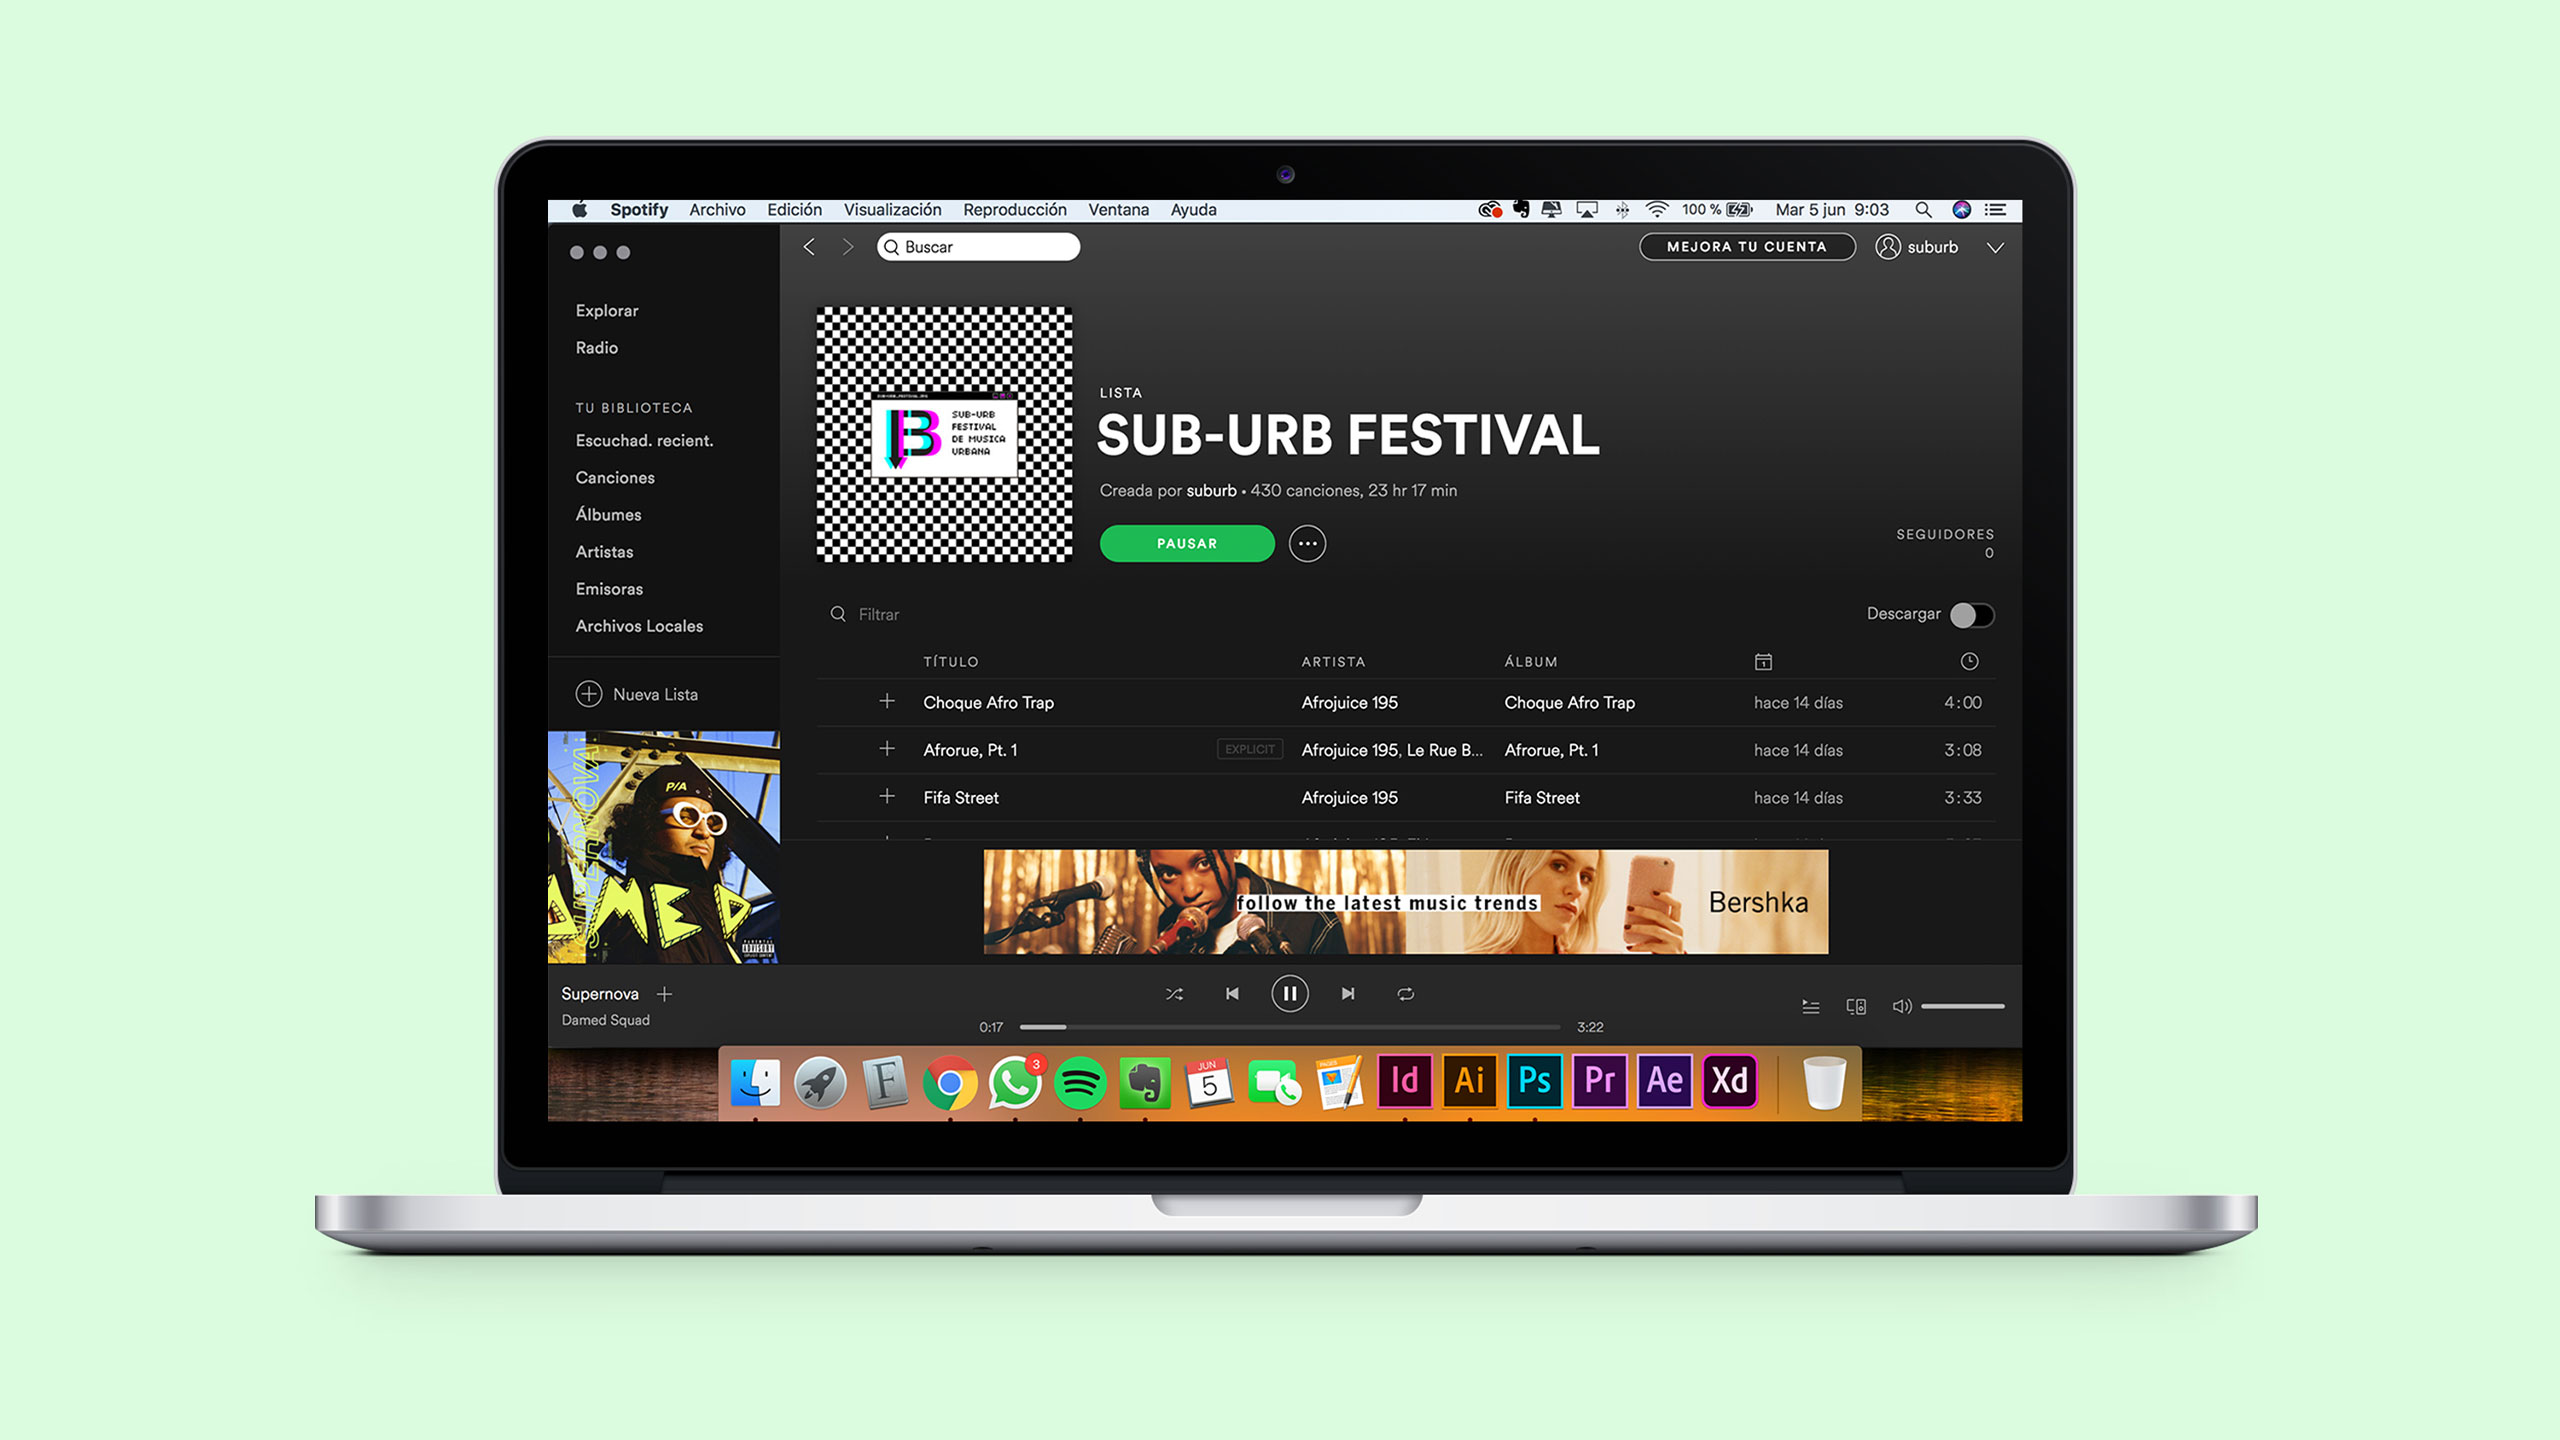Add Fifa Street to library
Viewport: 2560px width, 1440px height.
(887, 797)
